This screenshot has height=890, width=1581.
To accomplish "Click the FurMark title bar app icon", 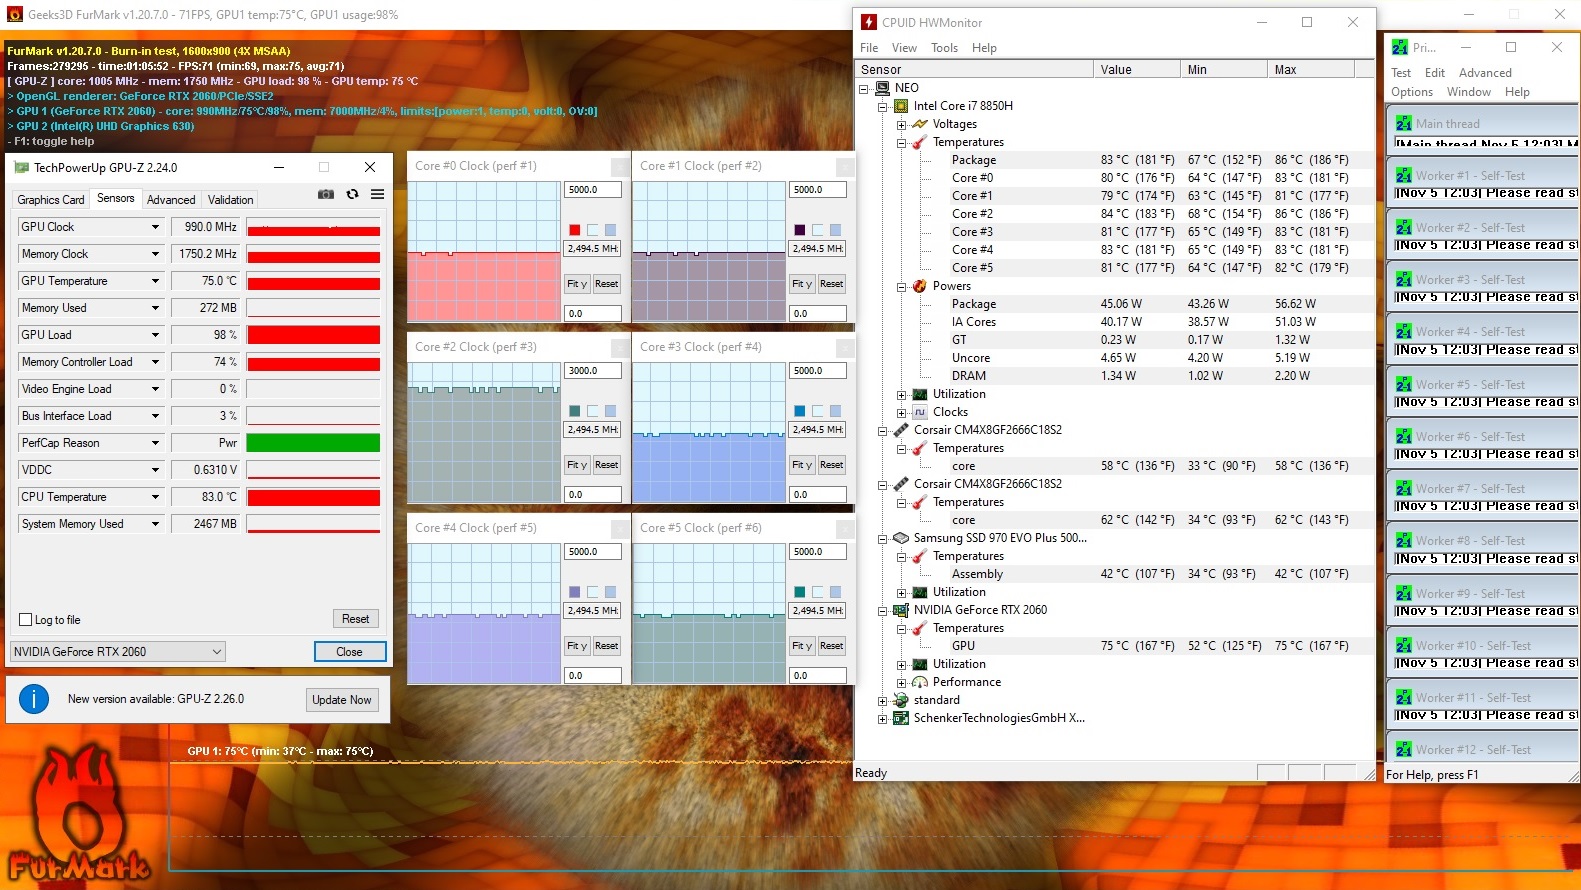I will [x=14, y=14].
